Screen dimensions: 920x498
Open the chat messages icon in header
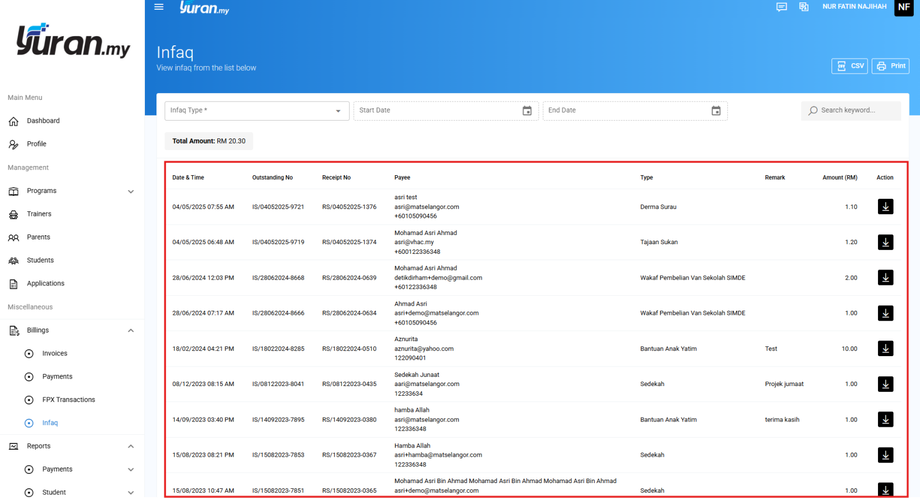(781, 7)
